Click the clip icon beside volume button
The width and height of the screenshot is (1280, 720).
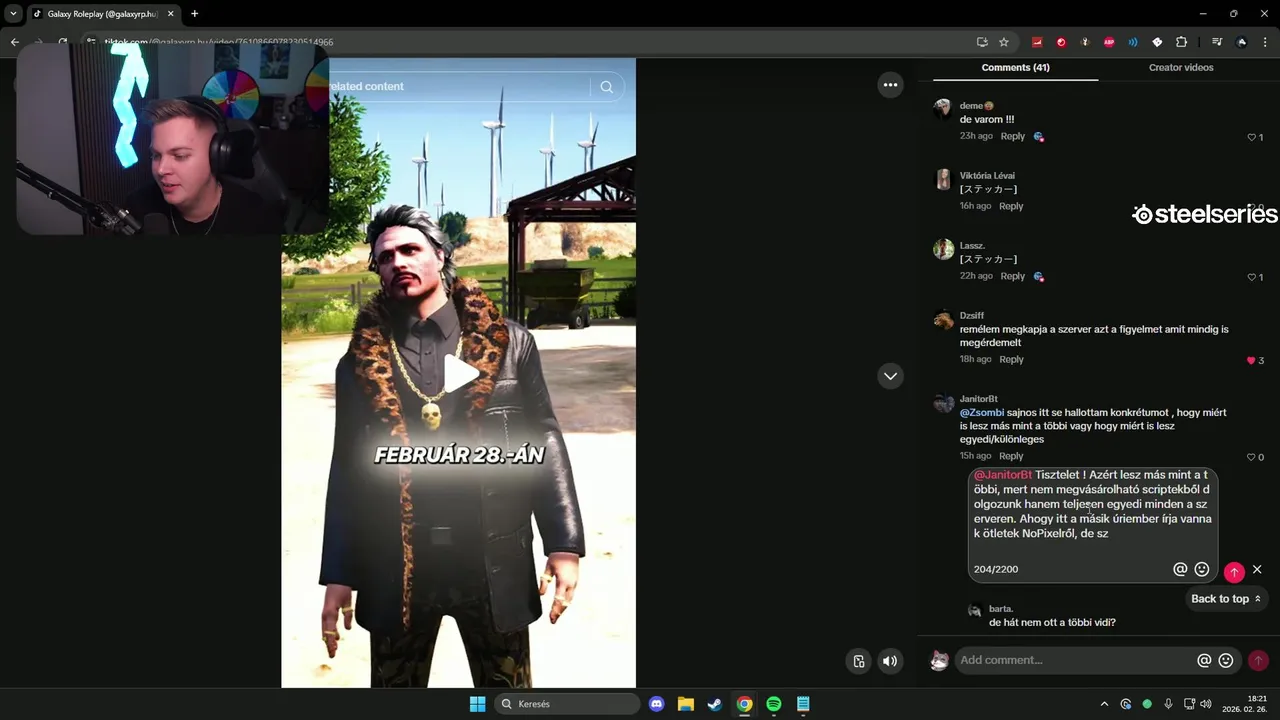tap(859, 661)
